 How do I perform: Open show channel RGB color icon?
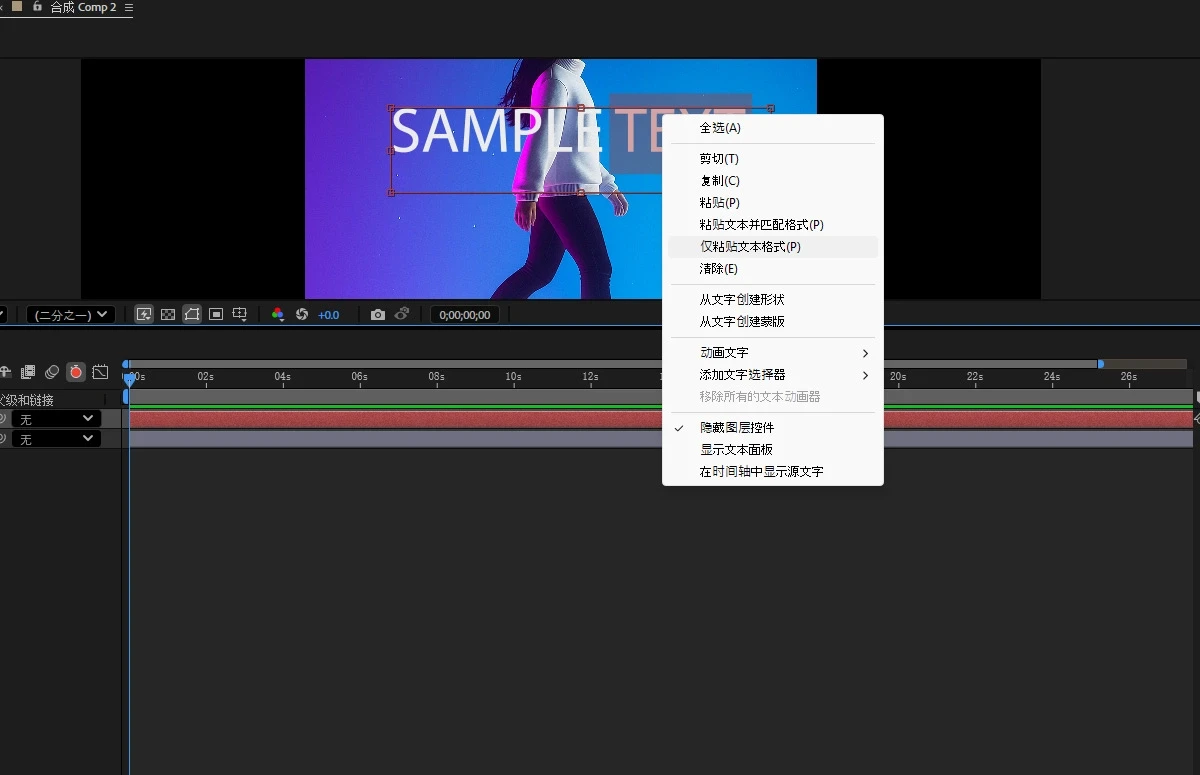coord(278,314)
